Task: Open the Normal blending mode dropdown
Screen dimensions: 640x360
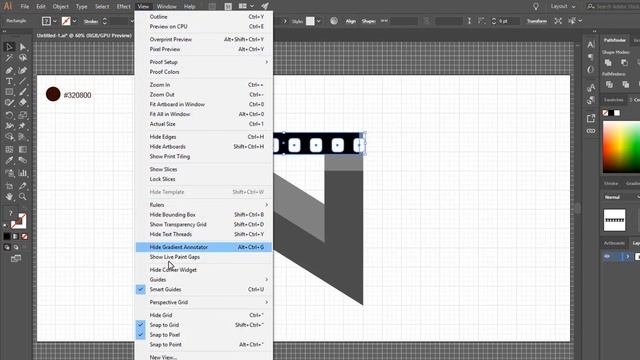Action: pyautogui.click(x=621, y=197)
